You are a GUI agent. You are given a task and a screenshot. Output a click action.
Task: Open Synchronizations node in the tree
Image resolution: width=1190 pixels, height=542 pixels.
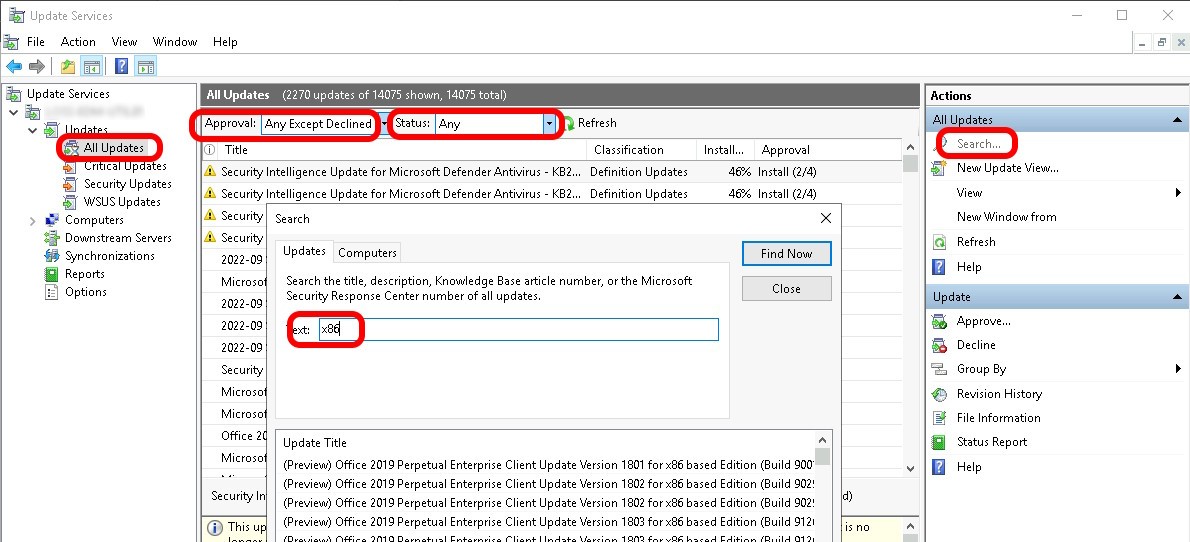point(109,256)
